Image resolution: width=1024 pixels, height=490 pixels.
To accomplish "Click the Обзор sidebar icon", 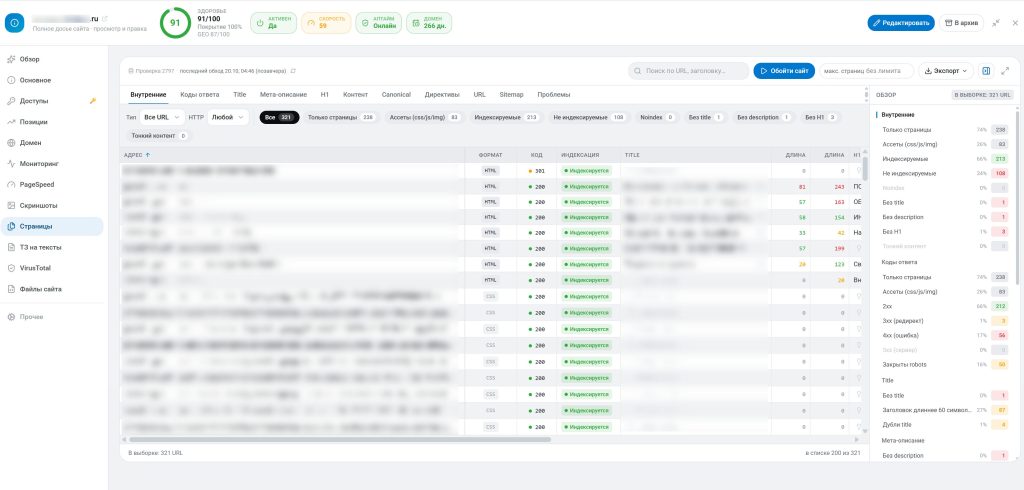I will click(x=11, y=59).
